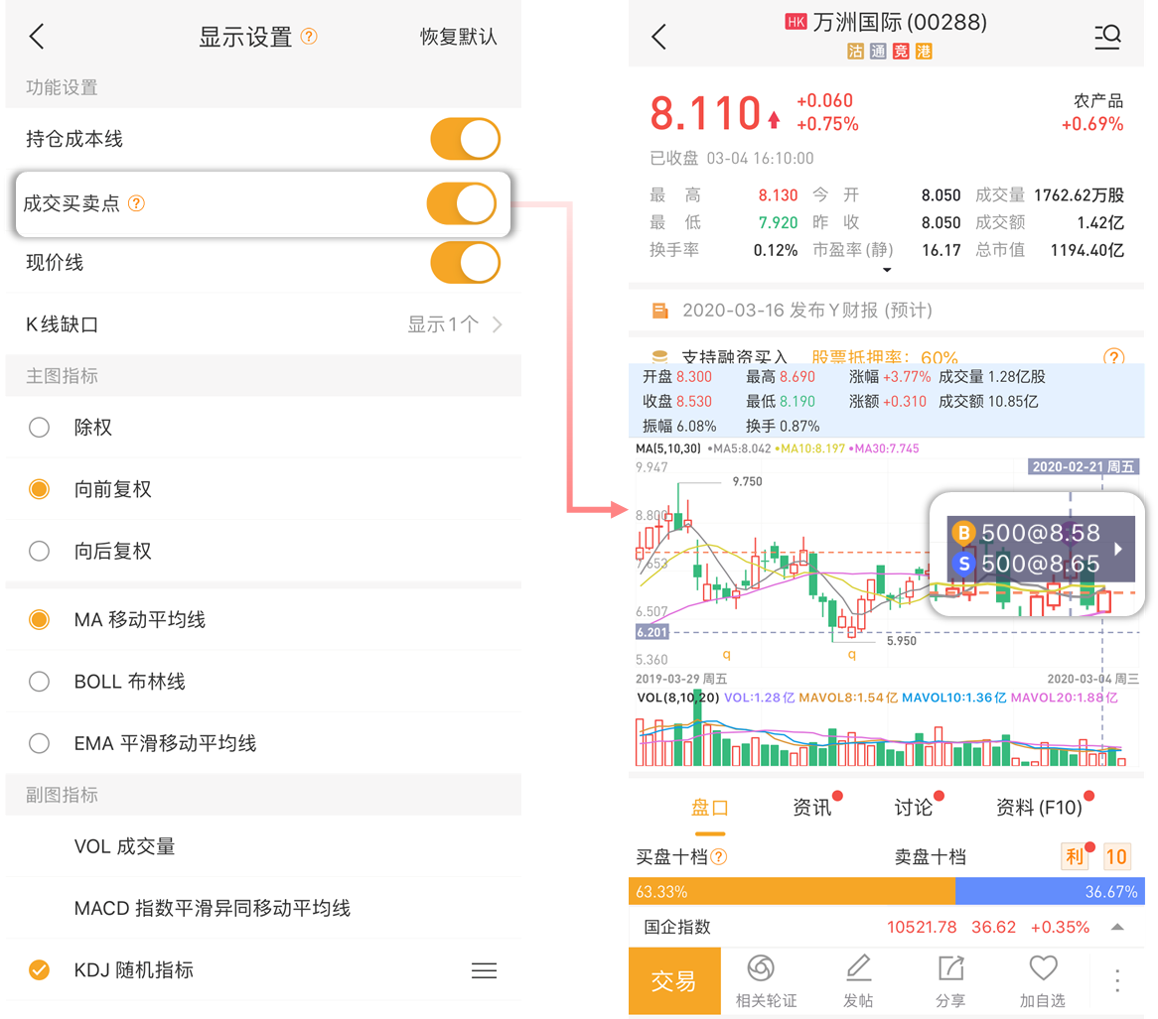Toggle the 现价线 switch

click(465, 263)
